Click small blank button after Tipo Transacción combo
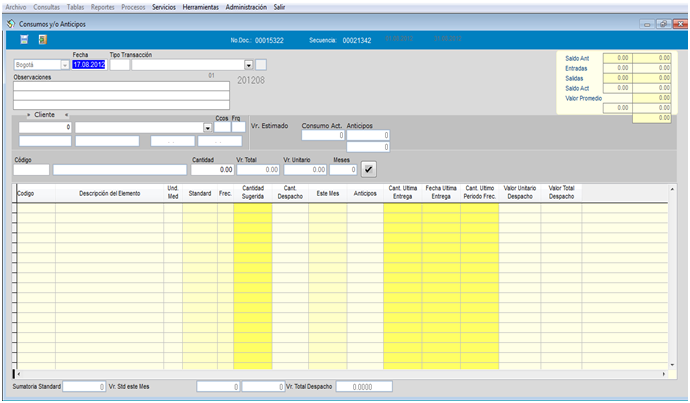 click(x=261, y=65)
